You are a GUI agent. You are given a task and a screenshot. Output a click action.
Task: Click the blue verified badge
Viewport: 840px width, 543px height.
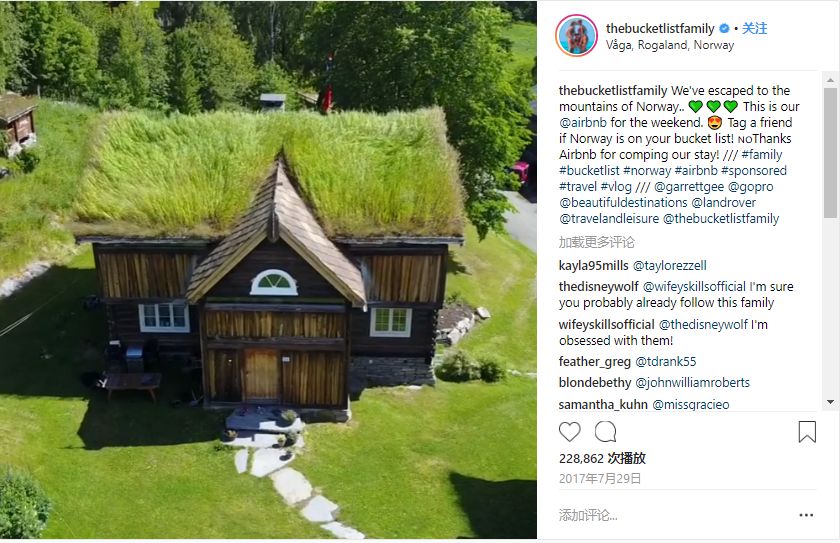[724, 28]
